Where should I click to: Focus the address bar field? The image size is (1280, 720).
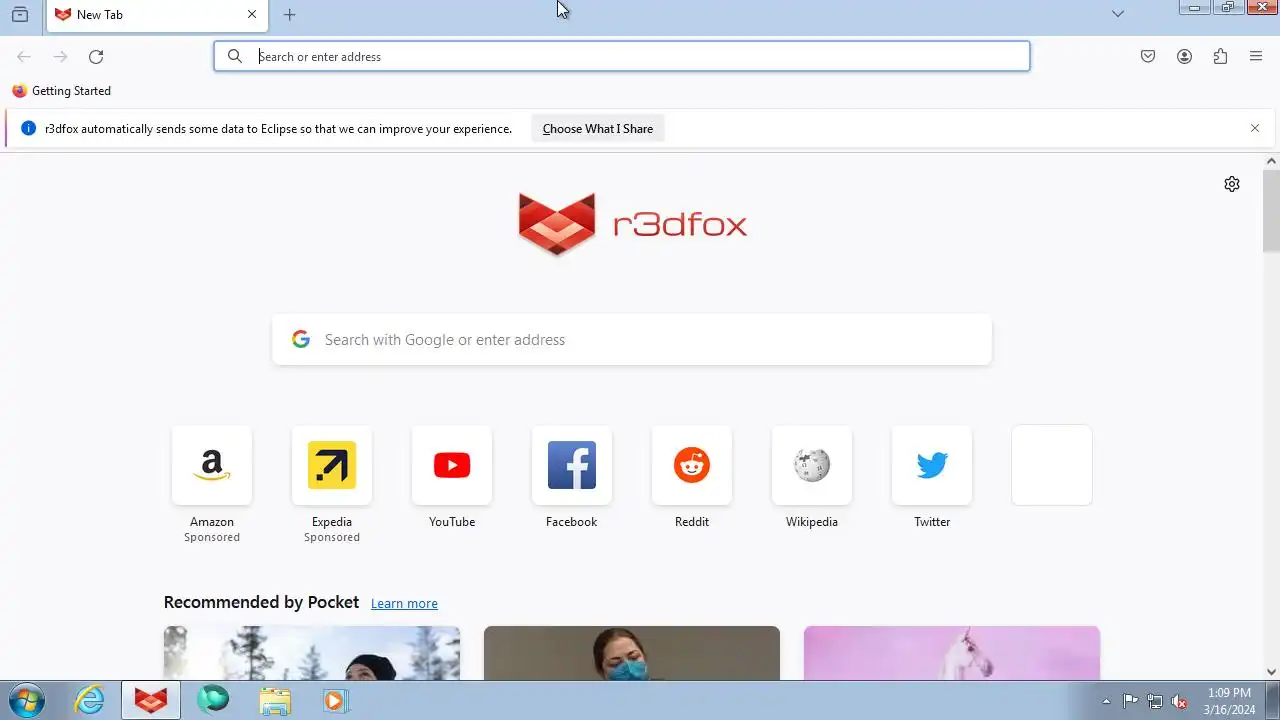pos(622,56)
